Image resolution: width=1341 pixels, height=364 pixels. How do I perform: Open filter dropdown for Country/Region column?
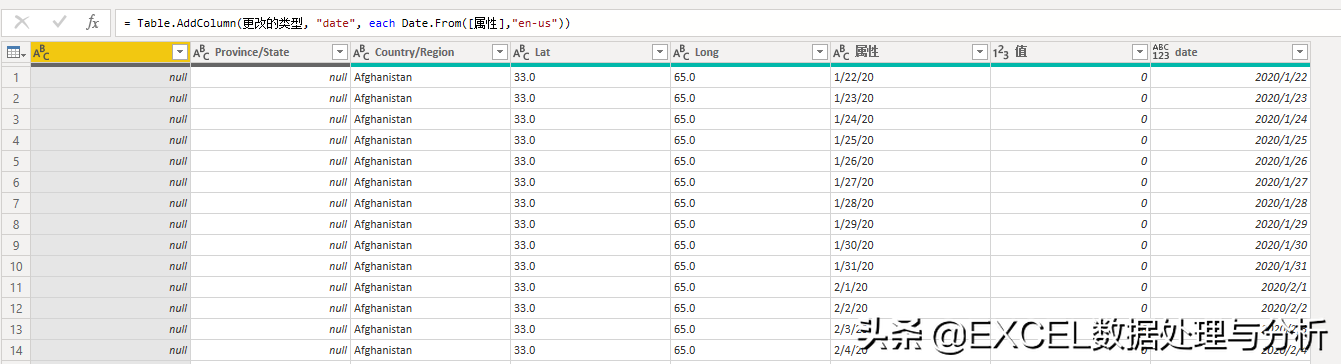click(499, 52)
